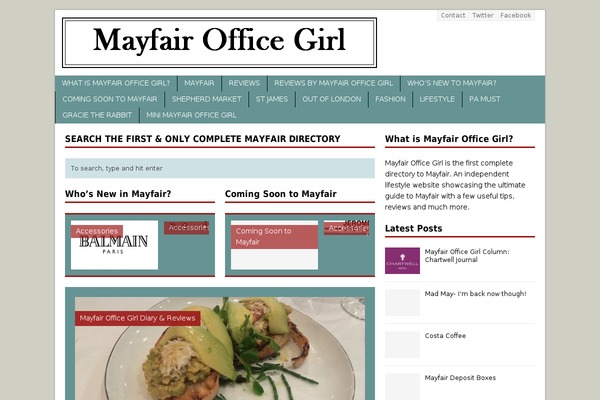
Task: Click the Costa Coffee placeholder thumbnail
Action: 402,344
